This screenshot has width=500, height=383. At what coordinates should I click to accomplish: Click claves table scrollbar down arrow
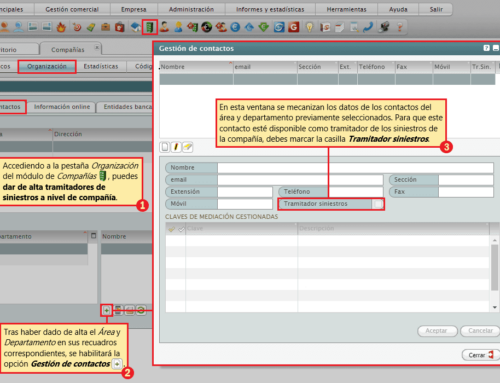(x=495, y=307)
